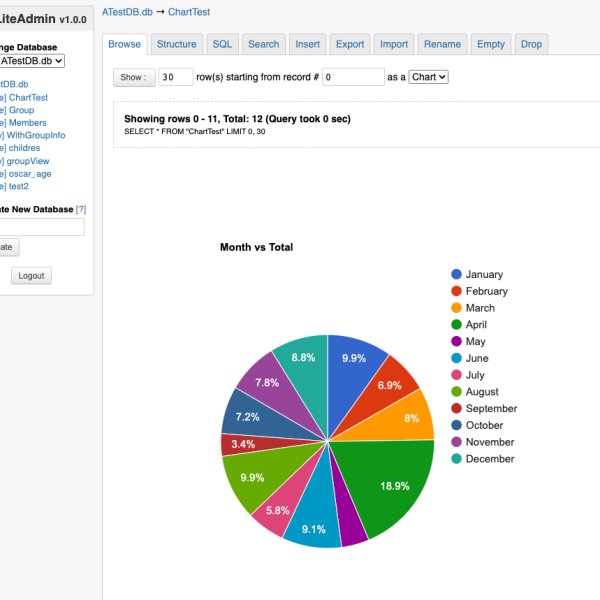The width and height of the screenshot is (600, 600).
Task: Select the Insert tab
Action: [x=308, y=44]
